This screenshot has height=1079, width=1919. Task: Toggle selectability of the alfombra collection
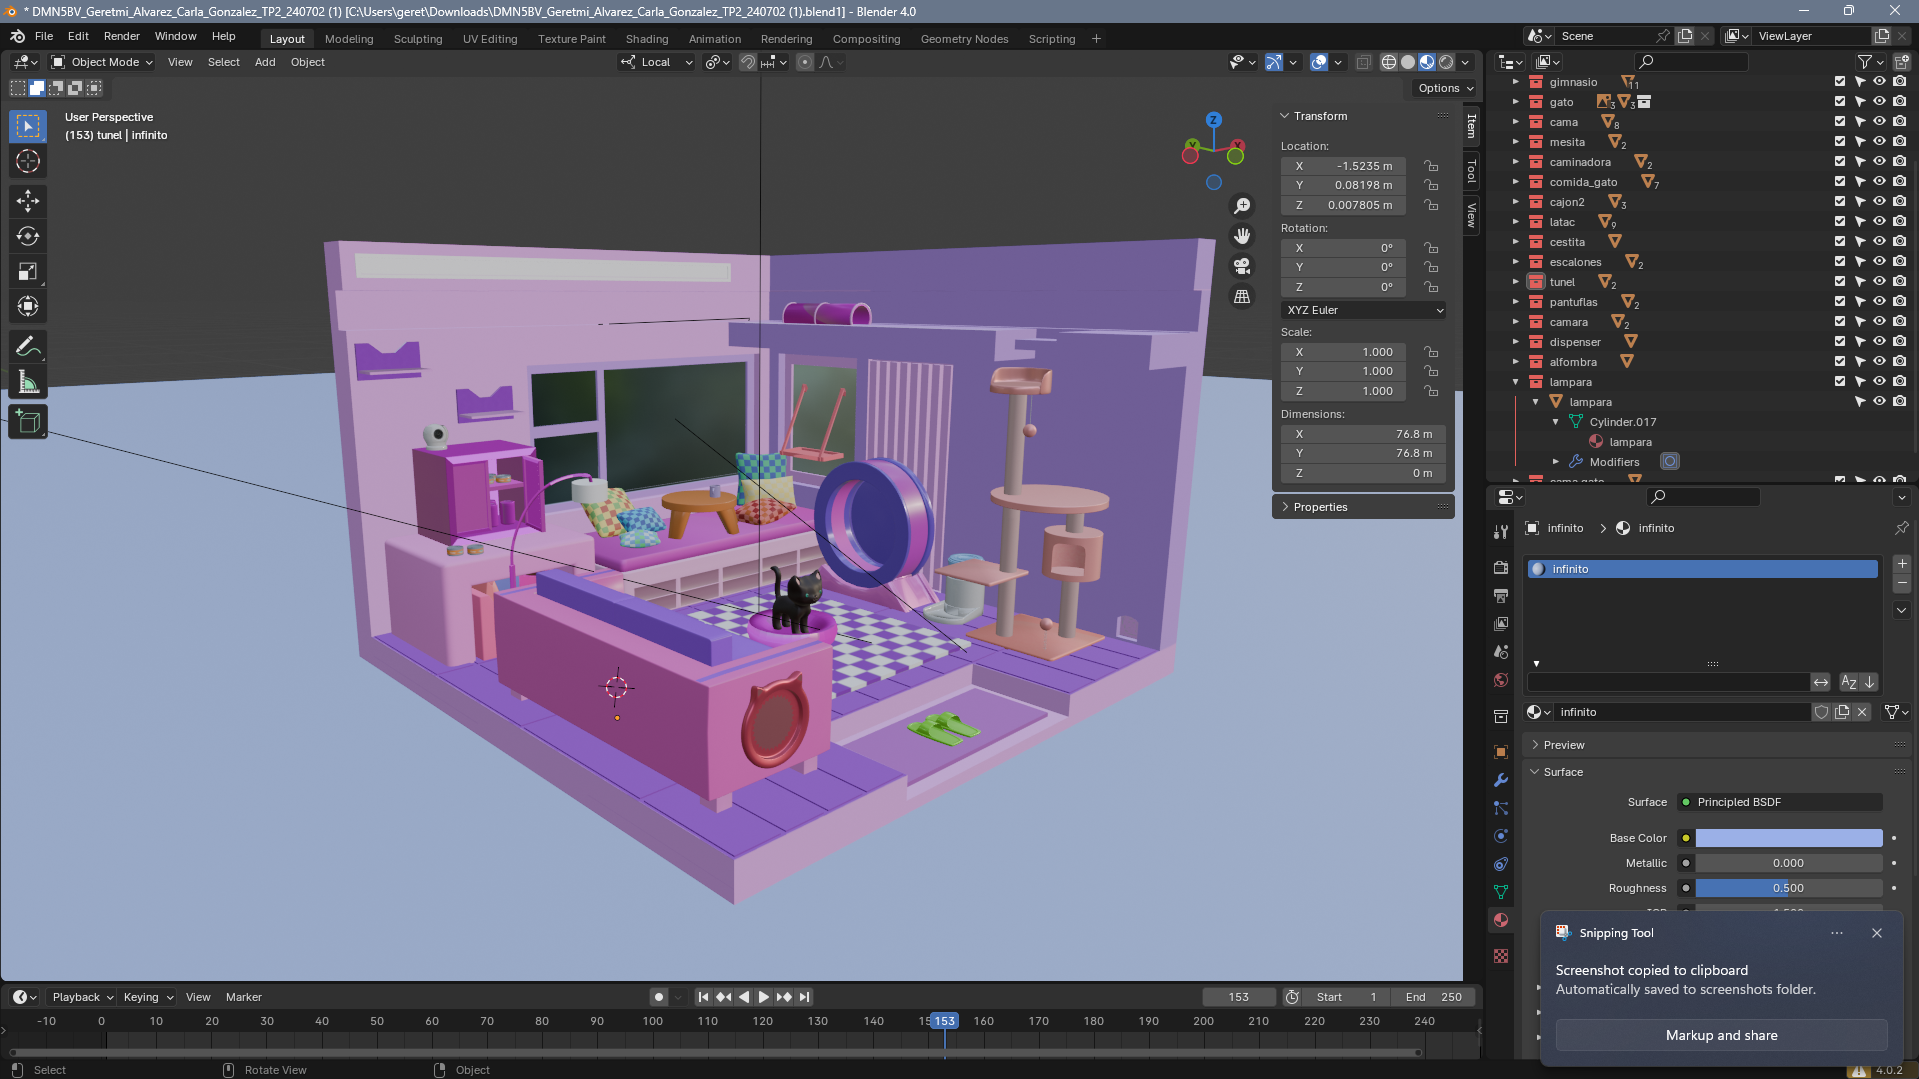(x=1860, y=362)
